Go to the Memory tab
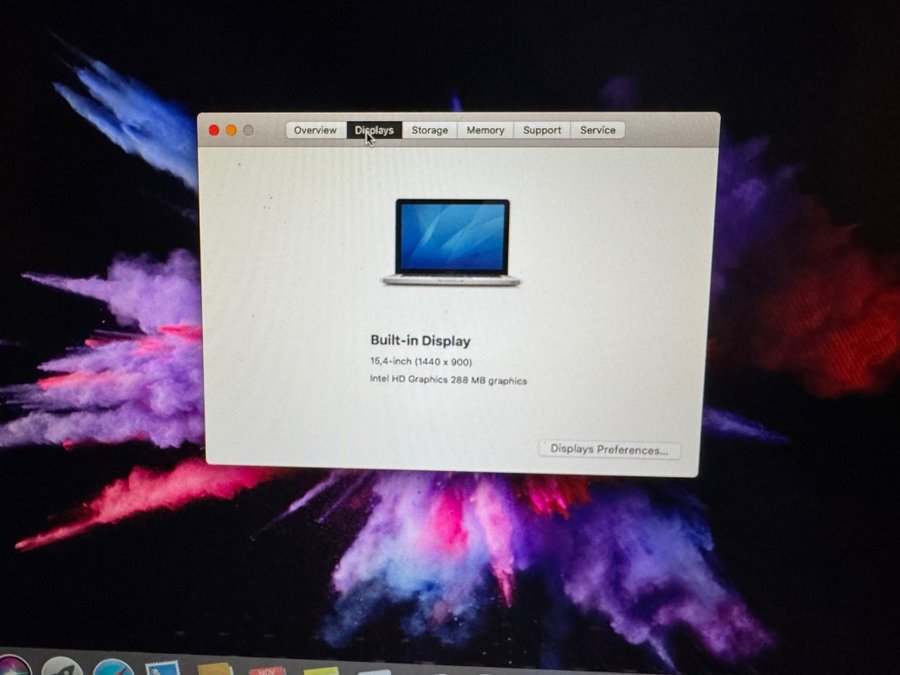This screenshot has height=675, width=900. (x=485, y=130)
